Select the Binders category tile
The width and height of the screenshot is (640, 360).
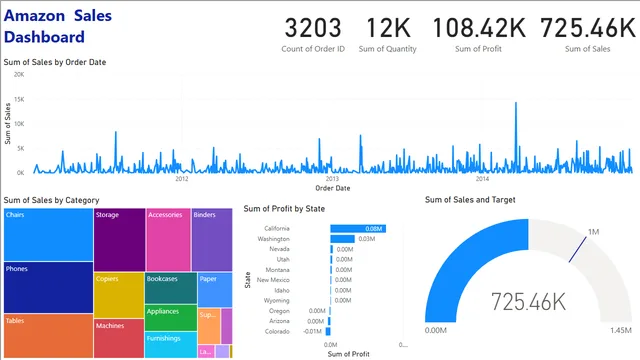click(x=212, y=240)
